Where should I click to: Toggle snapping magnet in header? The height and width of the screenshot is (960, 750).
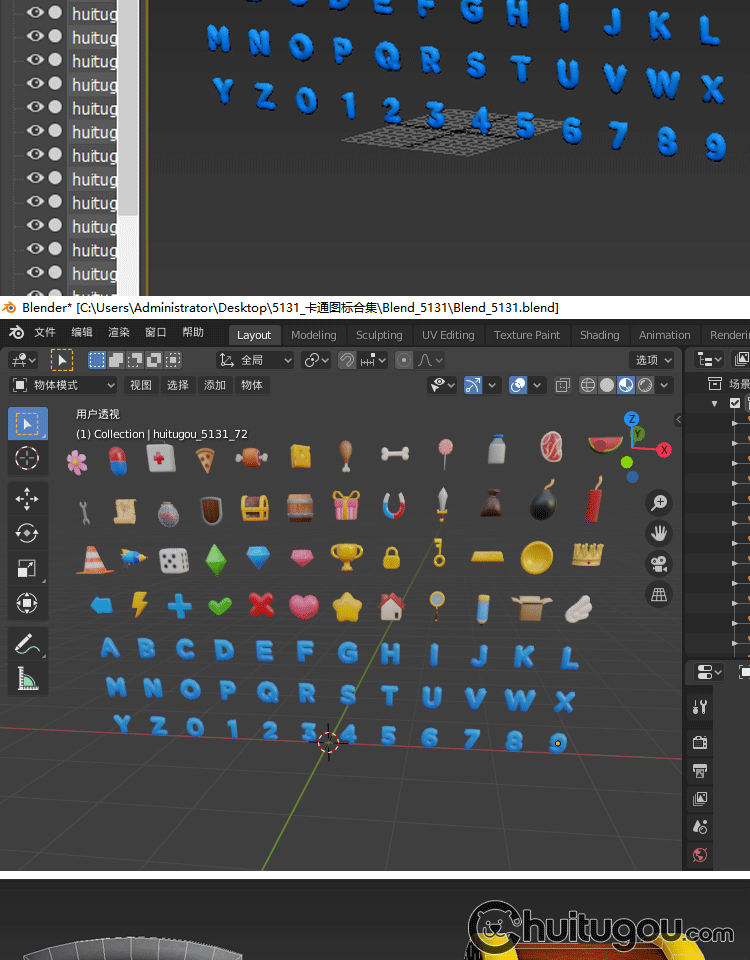click(x=347, y=360)
